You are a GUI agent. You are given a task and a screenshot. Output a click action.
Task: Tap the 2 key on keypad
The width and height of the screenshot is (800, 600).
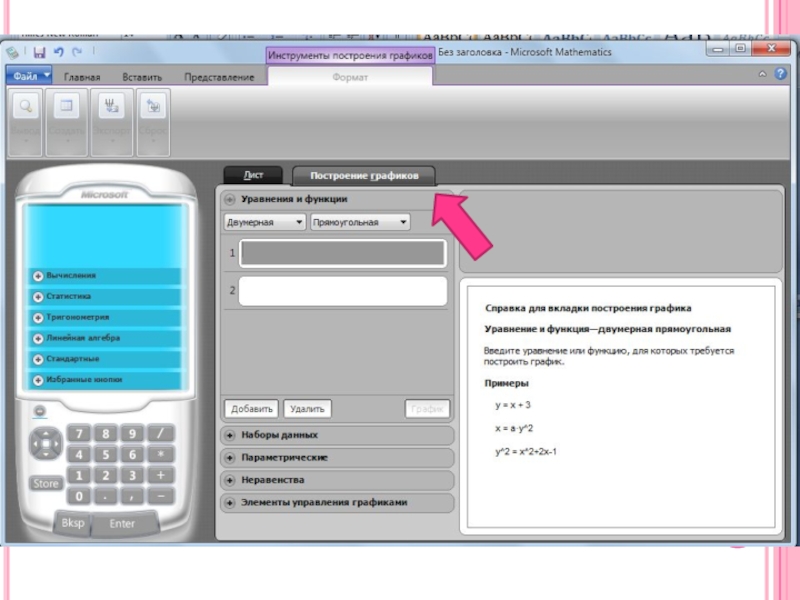(106, 475)
